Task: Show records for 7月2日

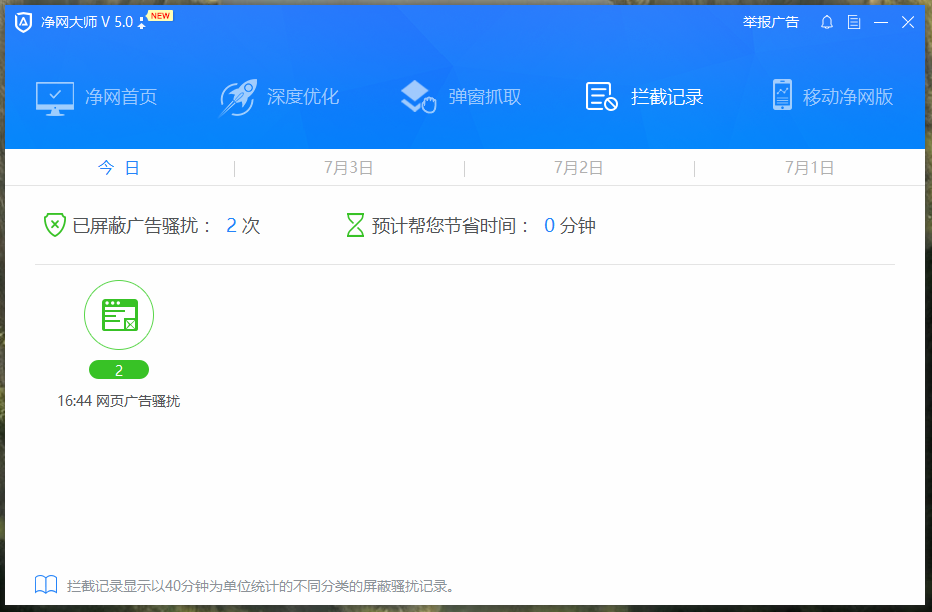Action: pyautogui.click(x=579, y=168)
